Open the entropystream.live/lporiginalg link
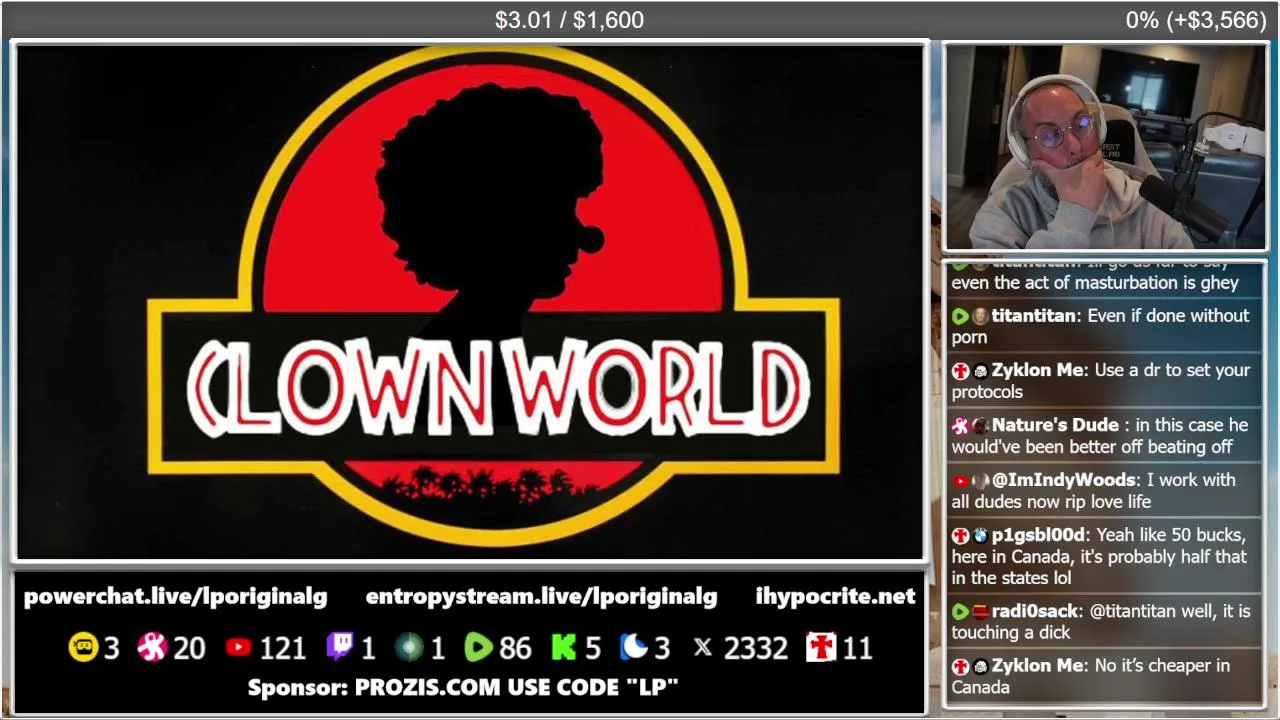This screenshot has width=1280, height=720. pos(541,597)
